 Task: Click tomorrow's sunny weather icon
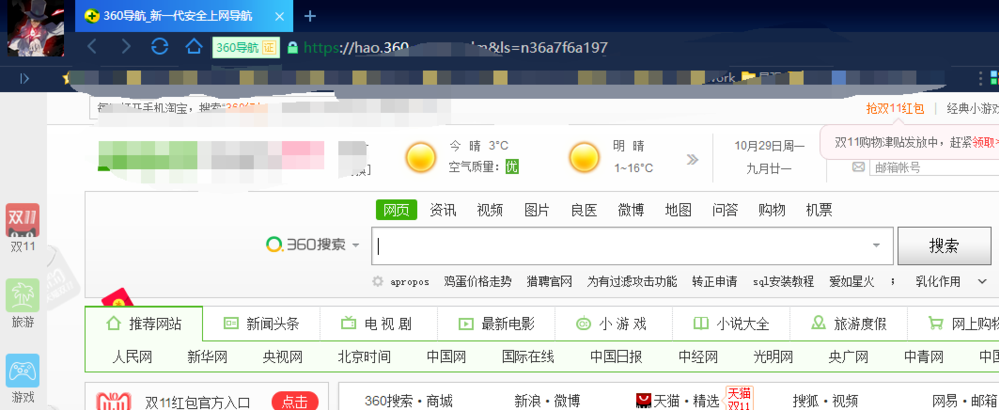pos(584,157)
